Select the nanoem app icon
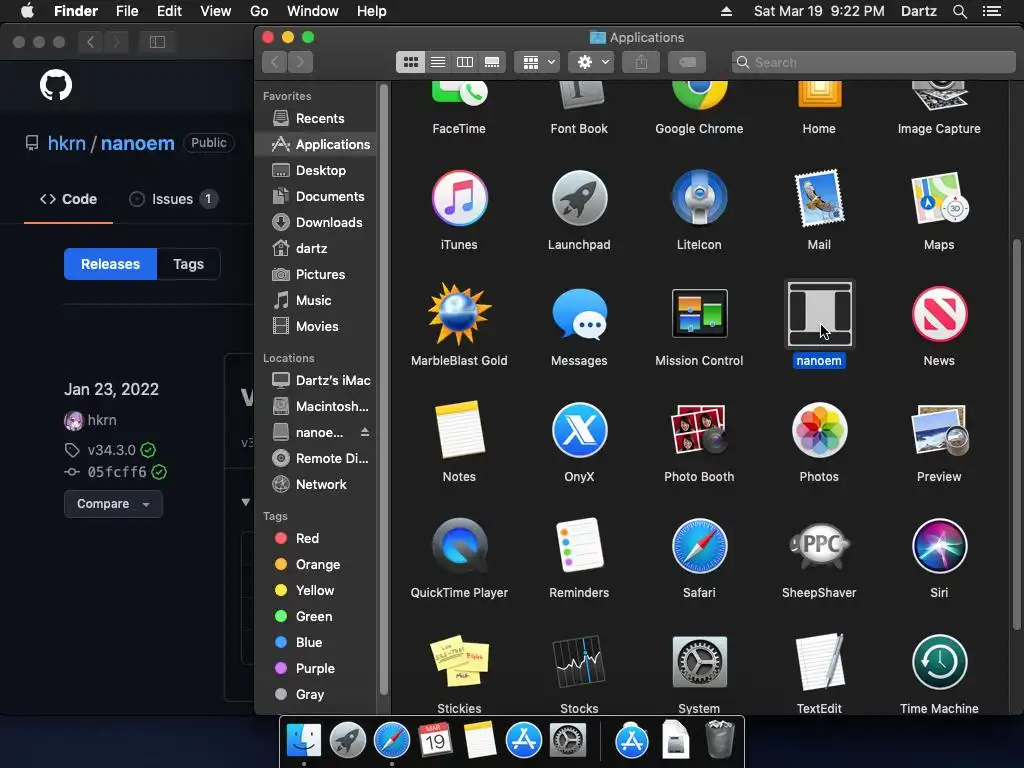This screenshot has height=768, width=1024. 819,314
